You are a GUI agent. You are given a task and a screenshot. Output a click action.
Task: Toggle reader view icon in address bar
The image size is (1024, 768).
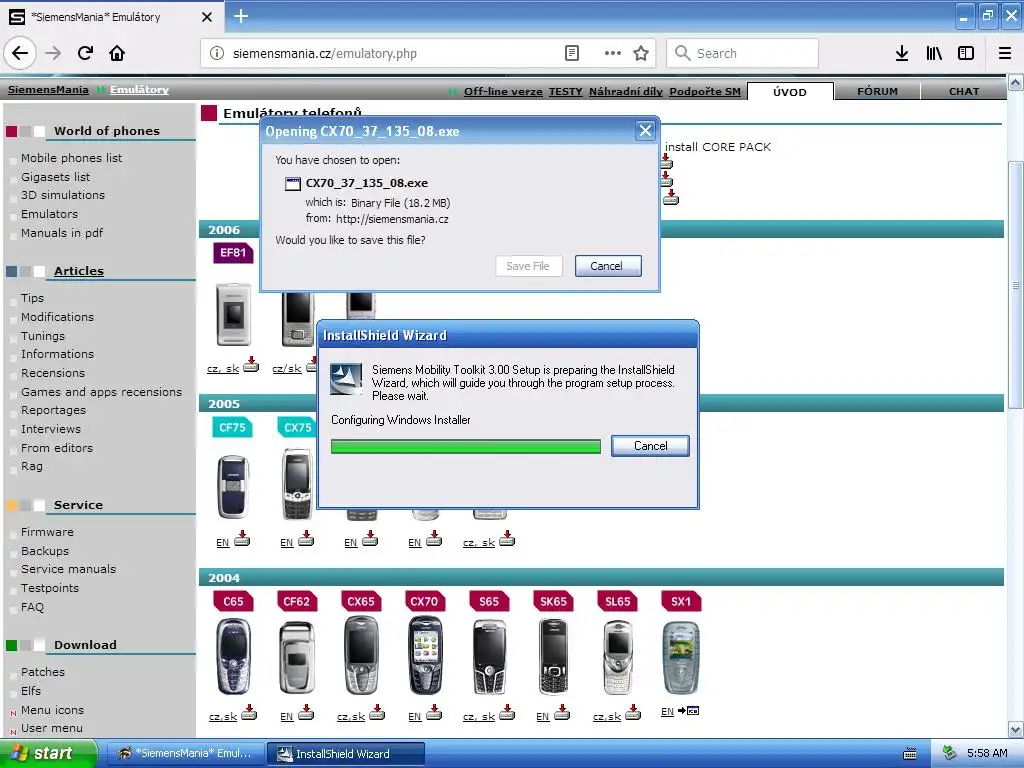click(571, 54)
